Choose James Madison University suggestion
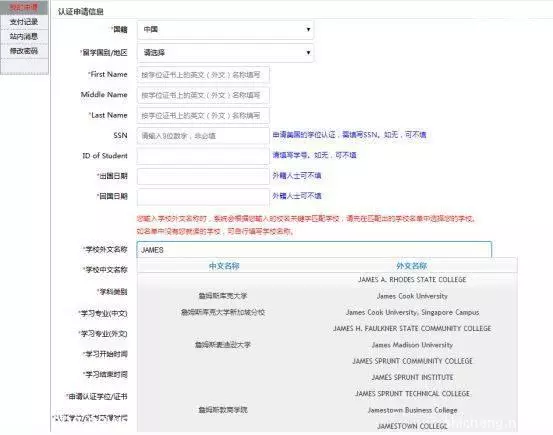Screen dimensions: 553x435 (412, 345)
